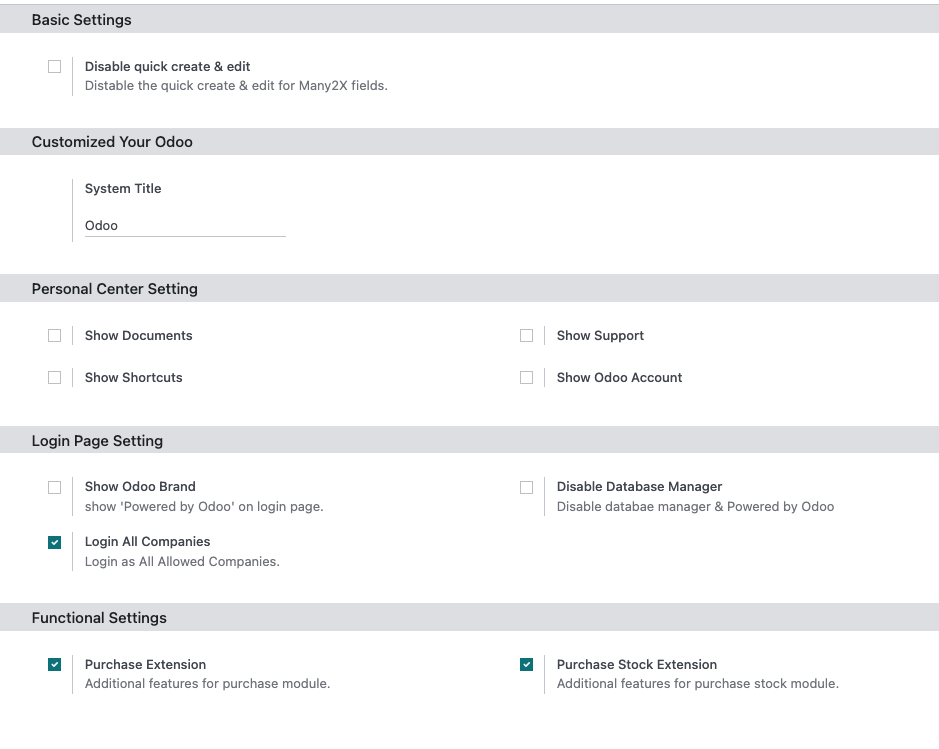Select the Functional Settings section header
This screenshot has width=939, height=749.
coord(99,618)
